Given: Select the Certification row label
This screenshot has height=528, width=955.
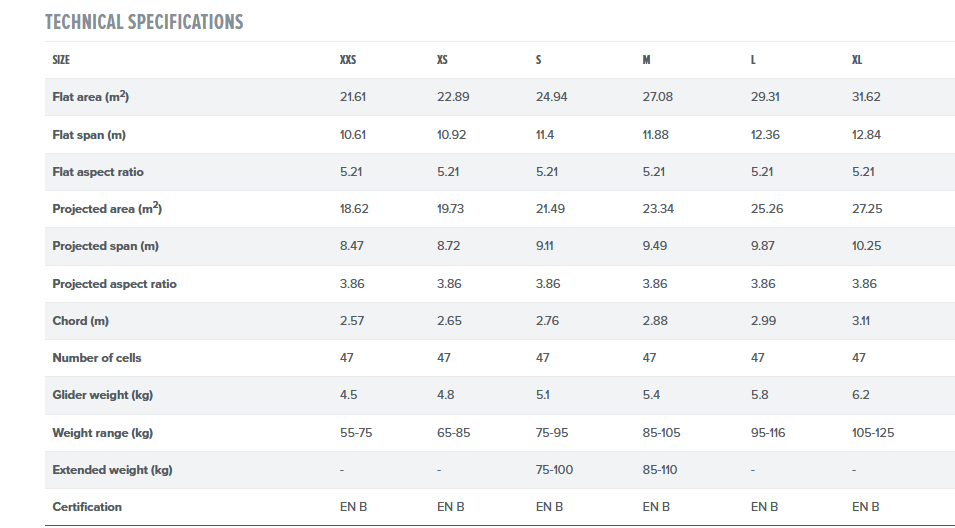Looking at the screenshot, I should [87, 507].
